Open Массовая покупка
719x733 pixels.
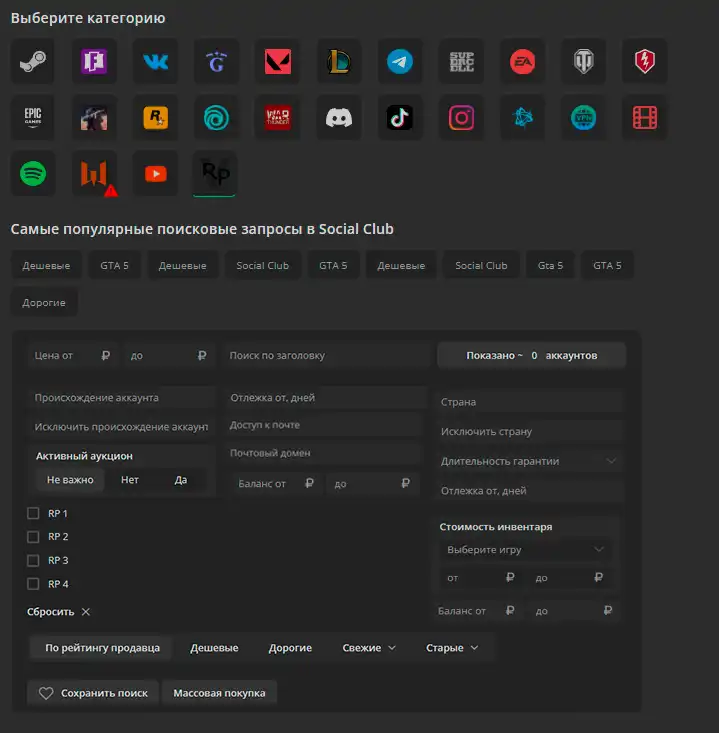tap(219, 693)
